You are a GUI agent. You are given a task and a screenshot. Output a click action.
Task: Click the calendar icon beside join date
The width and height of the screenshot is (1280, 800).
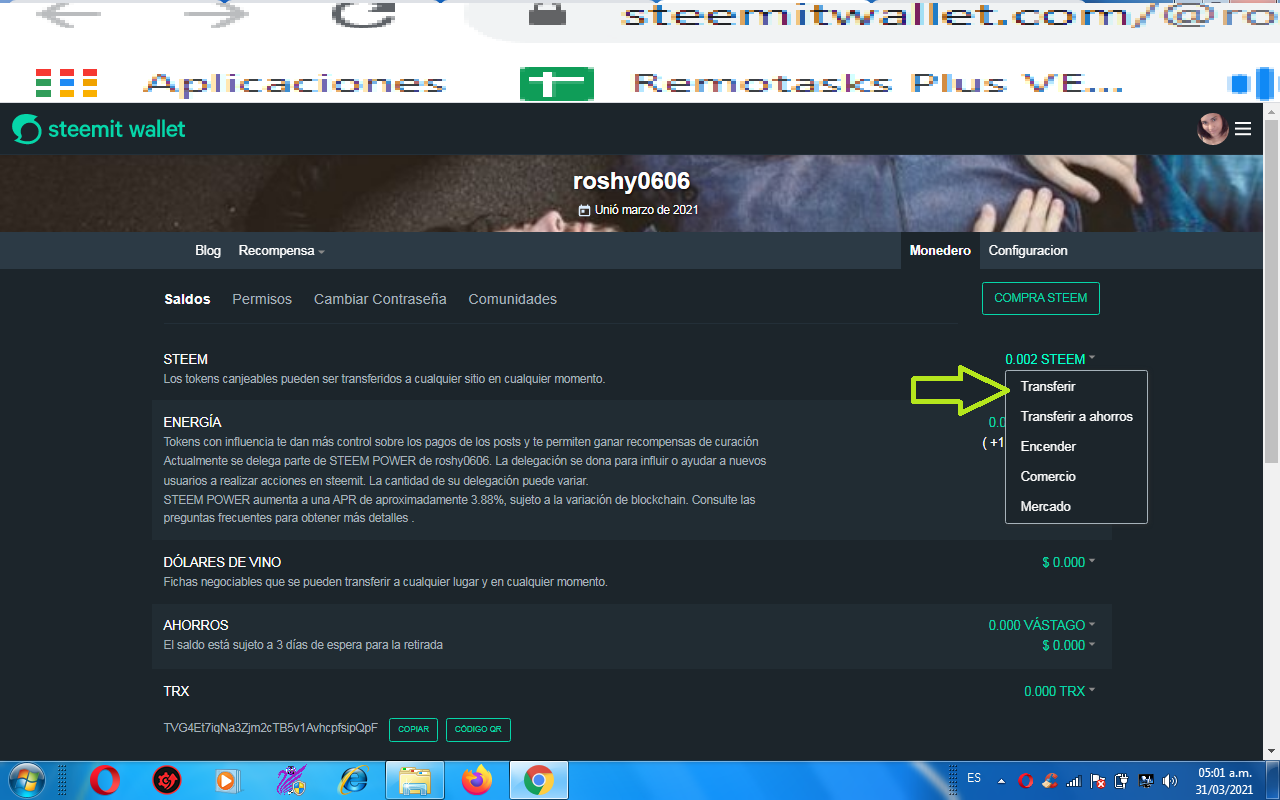coord(584,210)
